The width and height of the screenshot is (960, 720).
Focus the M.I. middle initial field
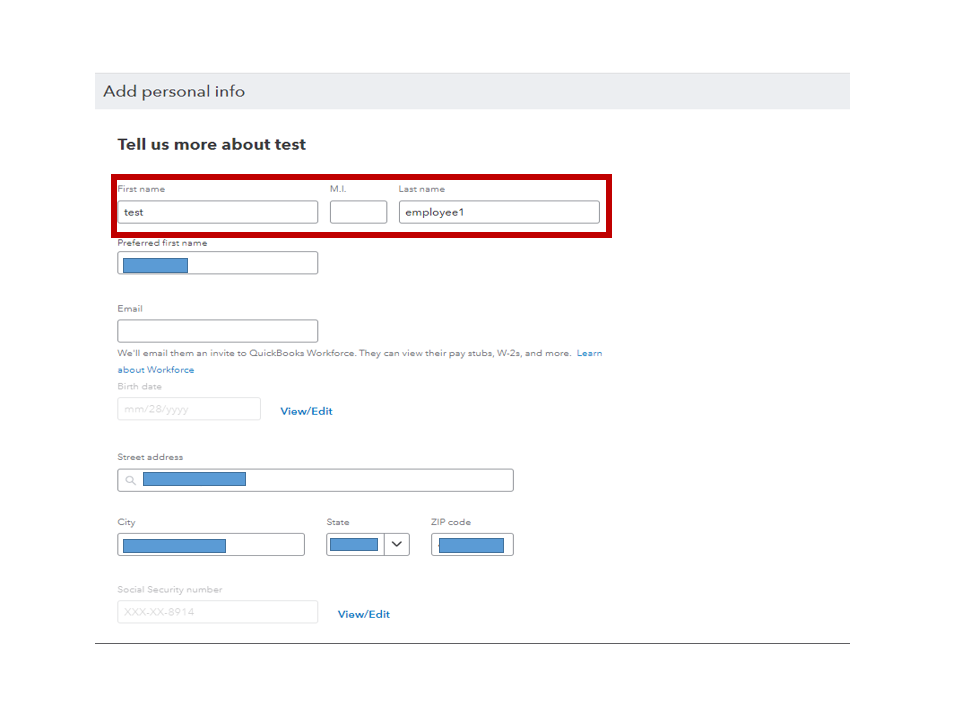pos(358,212)
